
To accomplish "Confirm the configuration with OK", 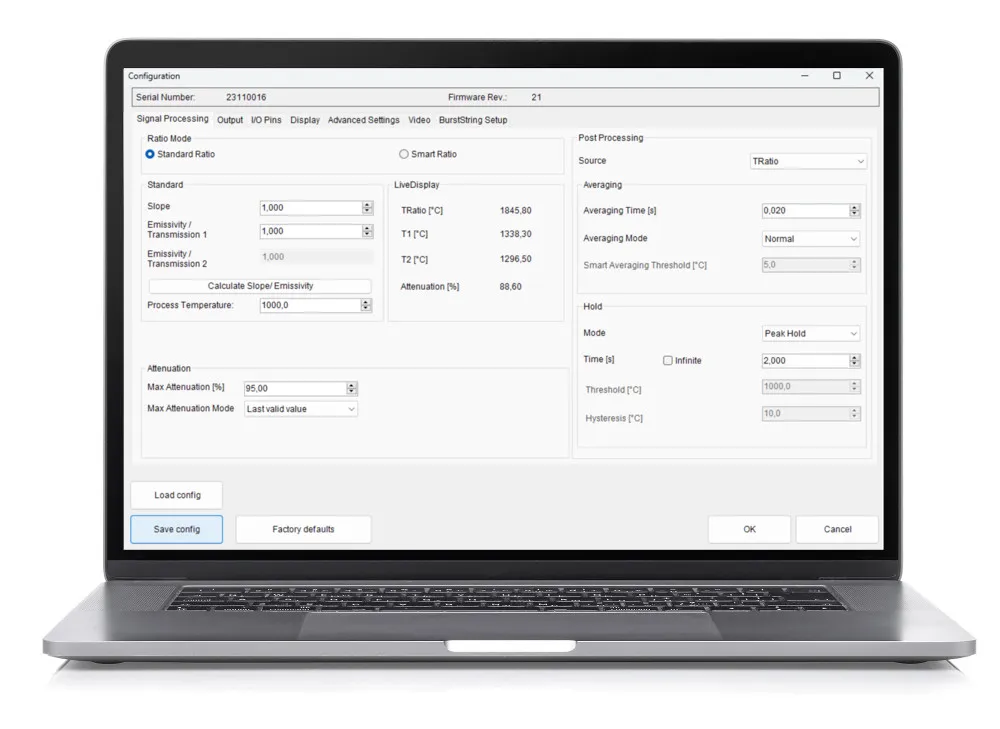I will (x=749, y=529).
